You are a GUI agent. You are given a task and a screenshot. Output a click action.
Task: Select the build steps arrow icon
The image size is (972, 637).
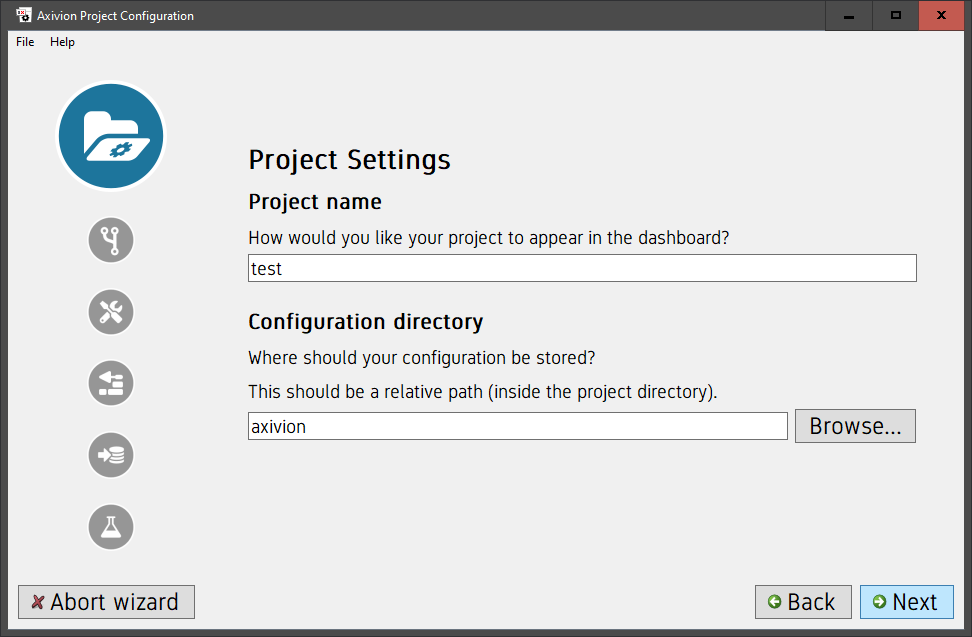(111, 383)
